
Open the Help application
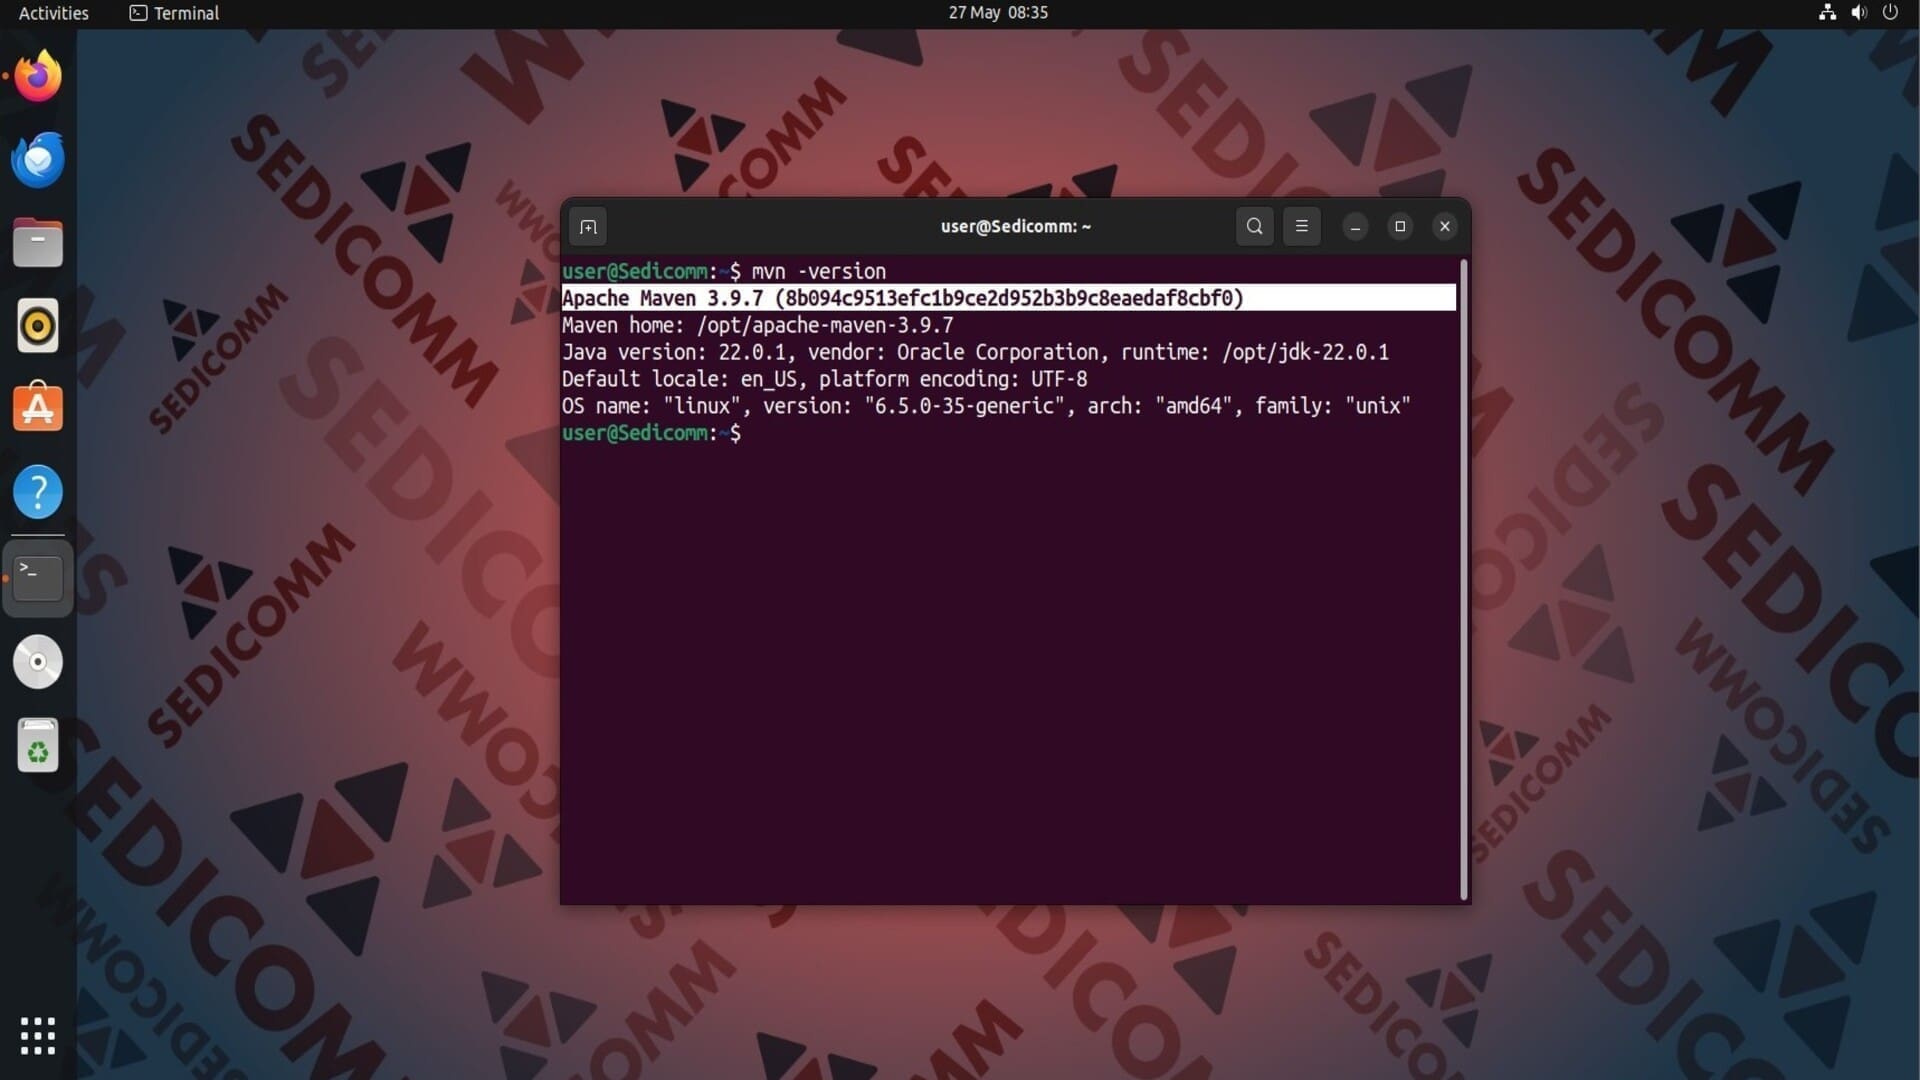point(38,492)
